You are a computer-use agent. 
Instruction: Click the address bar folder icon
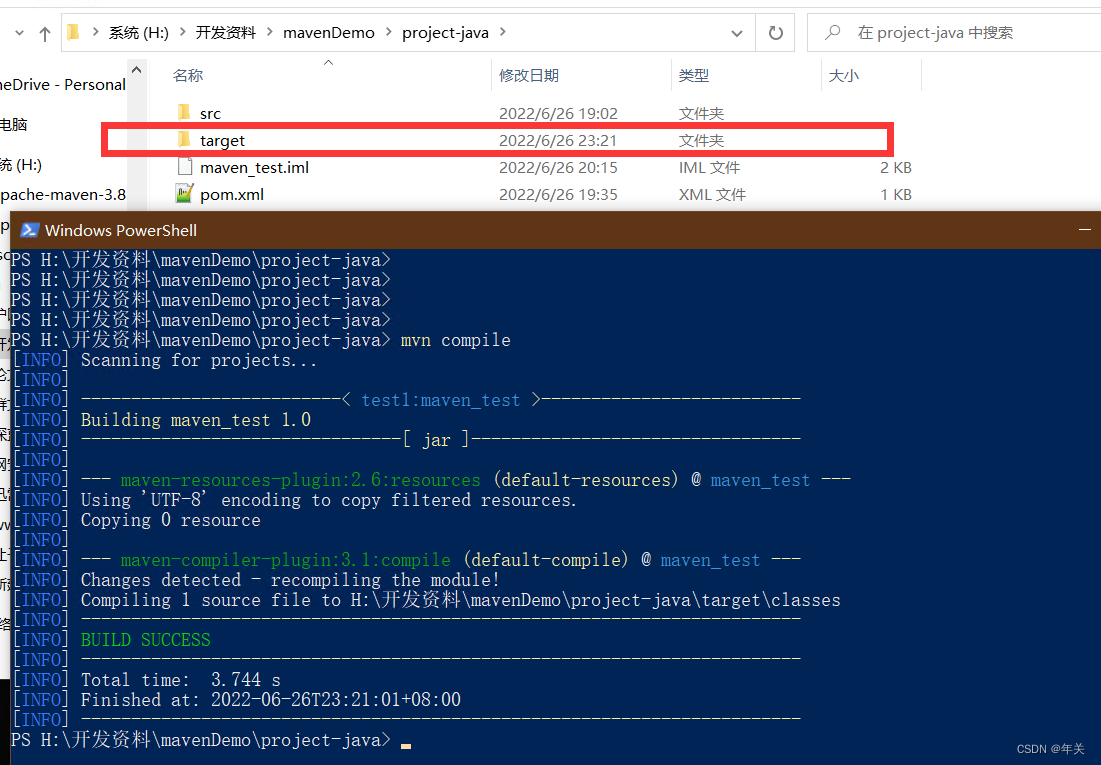[73, 32]
